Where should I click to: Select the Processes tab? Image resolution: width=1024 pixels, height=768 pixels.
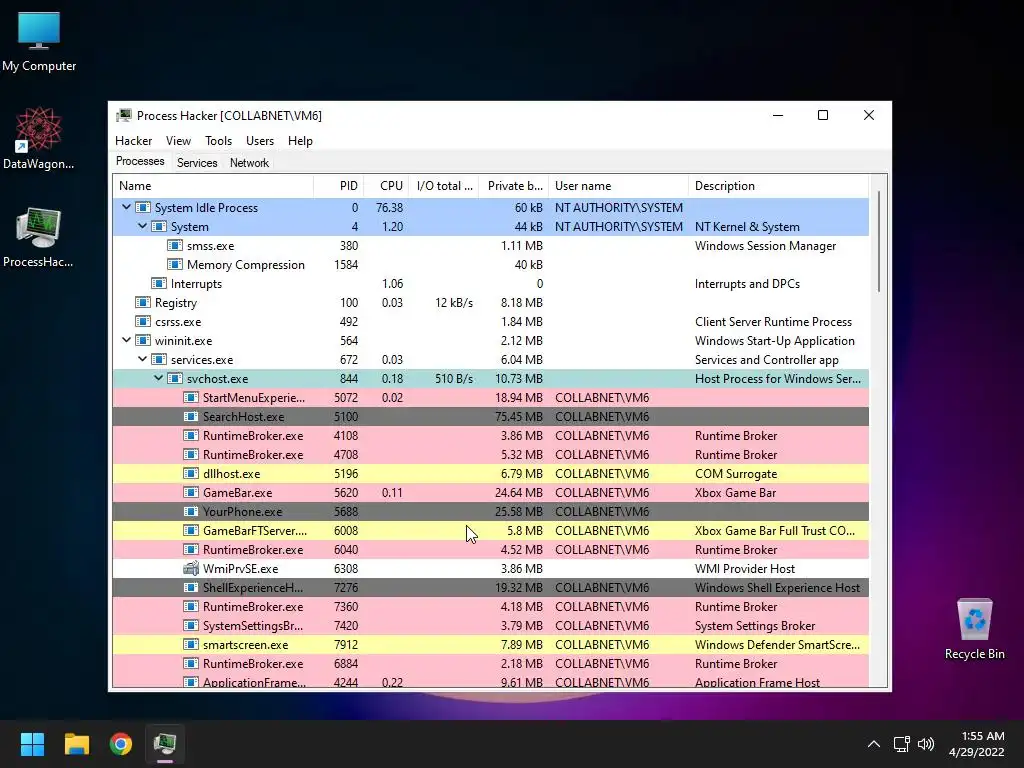[140, 161]
